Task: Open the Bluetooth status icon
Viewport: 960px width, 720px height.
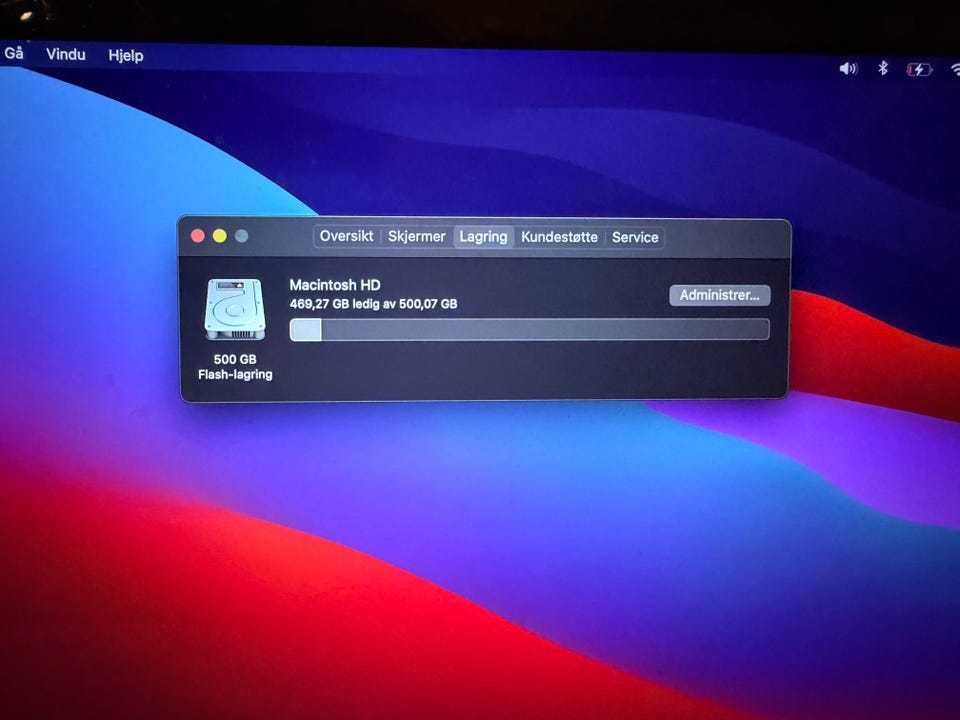Action: [x=882, y=68]
